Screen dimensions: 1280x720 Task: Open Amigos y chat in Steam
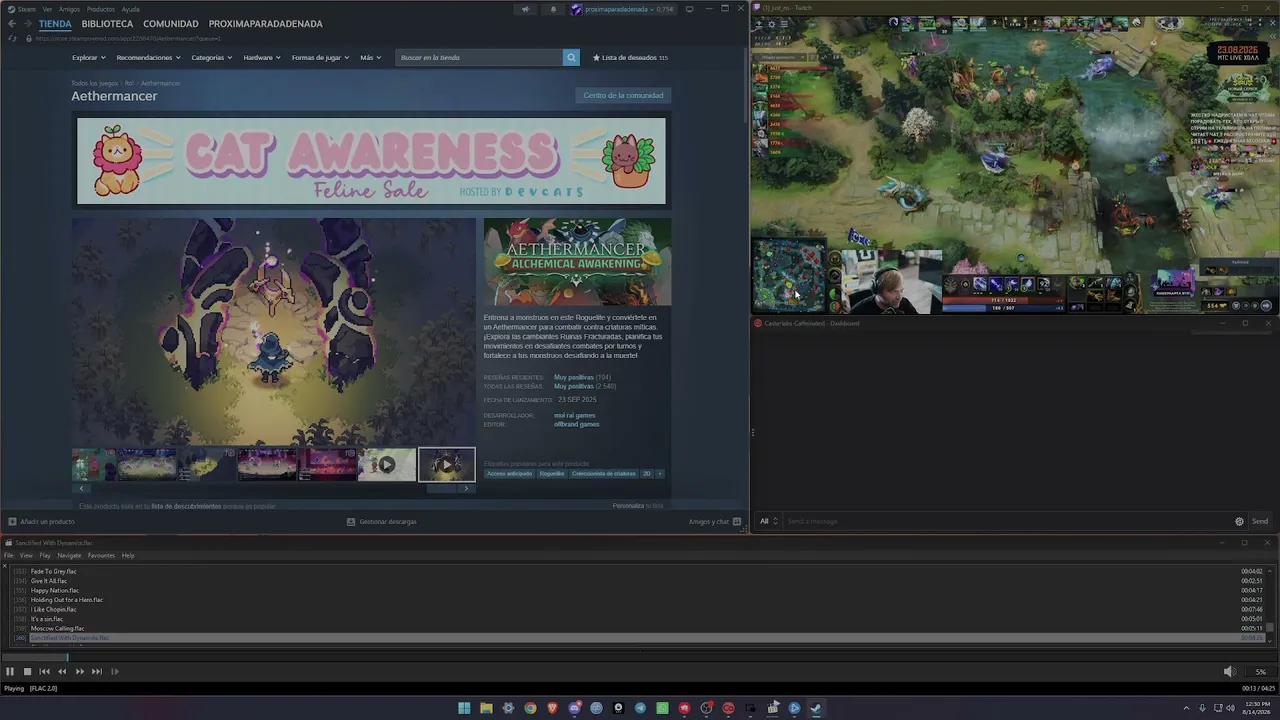click(714, 521)
